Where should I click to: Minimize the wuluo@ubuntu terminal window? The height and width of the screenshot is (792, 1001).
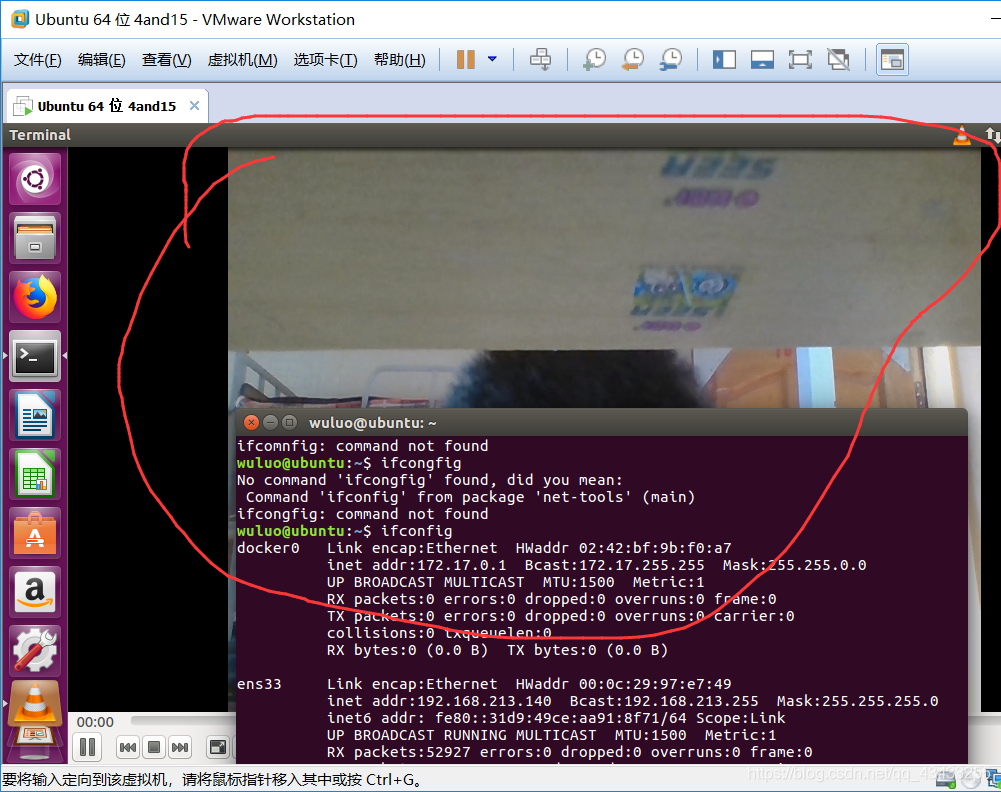pyautogui.click(x=270, y=422)
